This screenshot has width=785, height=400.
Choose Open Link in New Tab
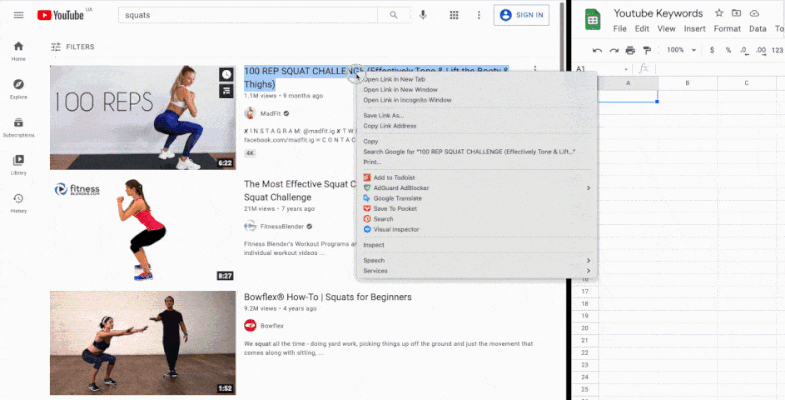(x=395, y=79)
